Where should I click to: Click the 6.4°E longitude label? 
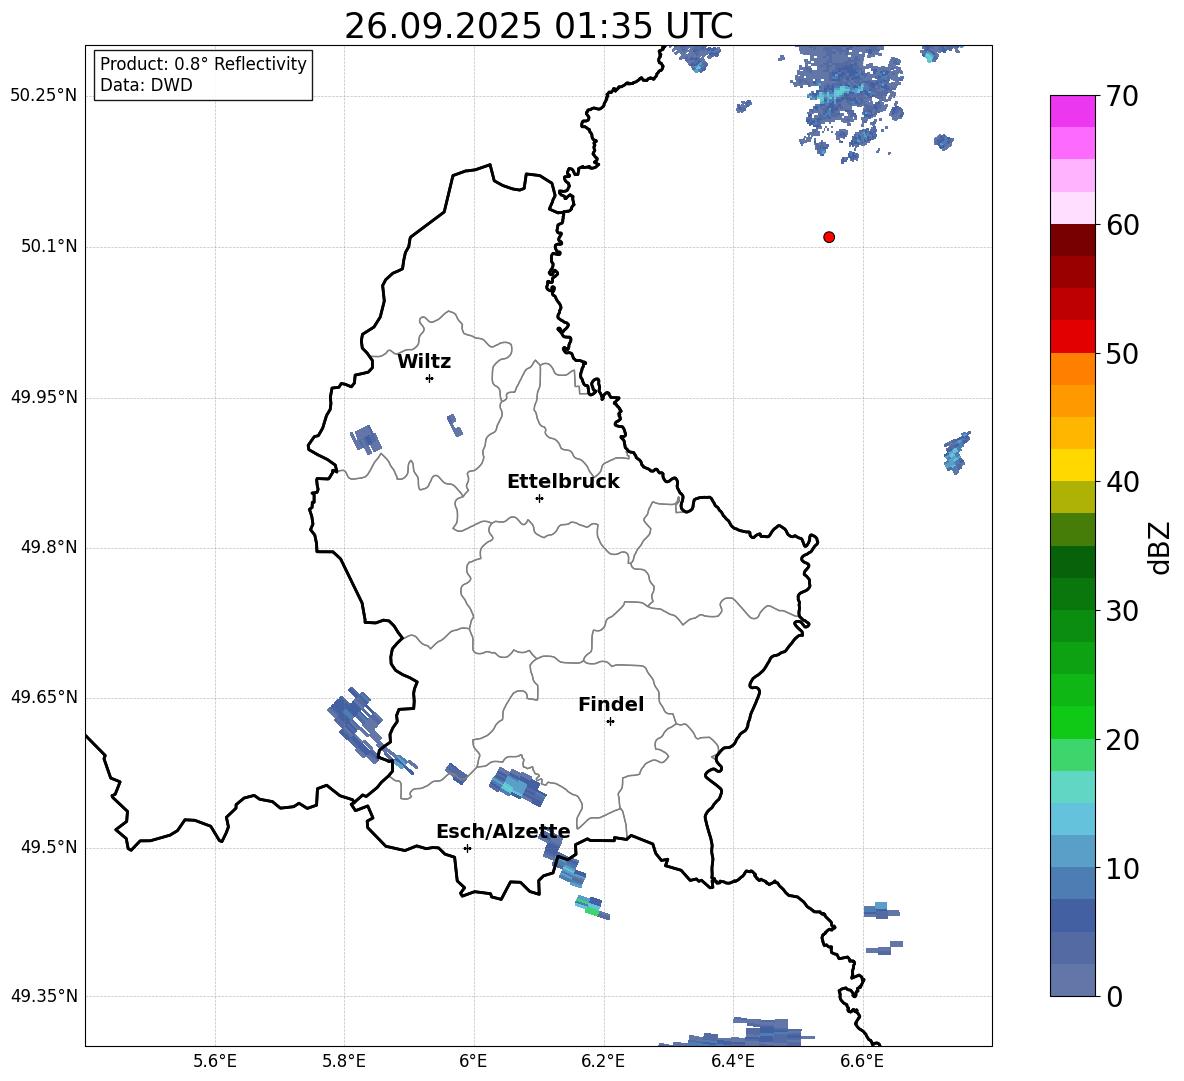click(732, 1061)
